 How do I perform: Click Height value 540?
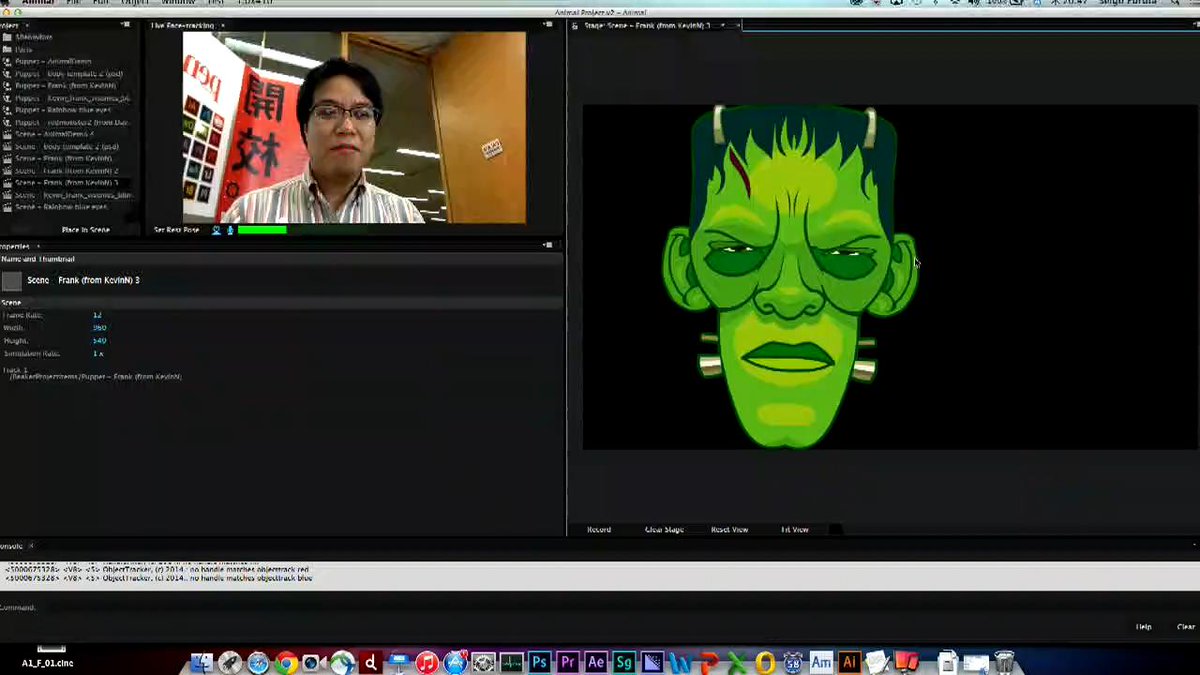99,341
